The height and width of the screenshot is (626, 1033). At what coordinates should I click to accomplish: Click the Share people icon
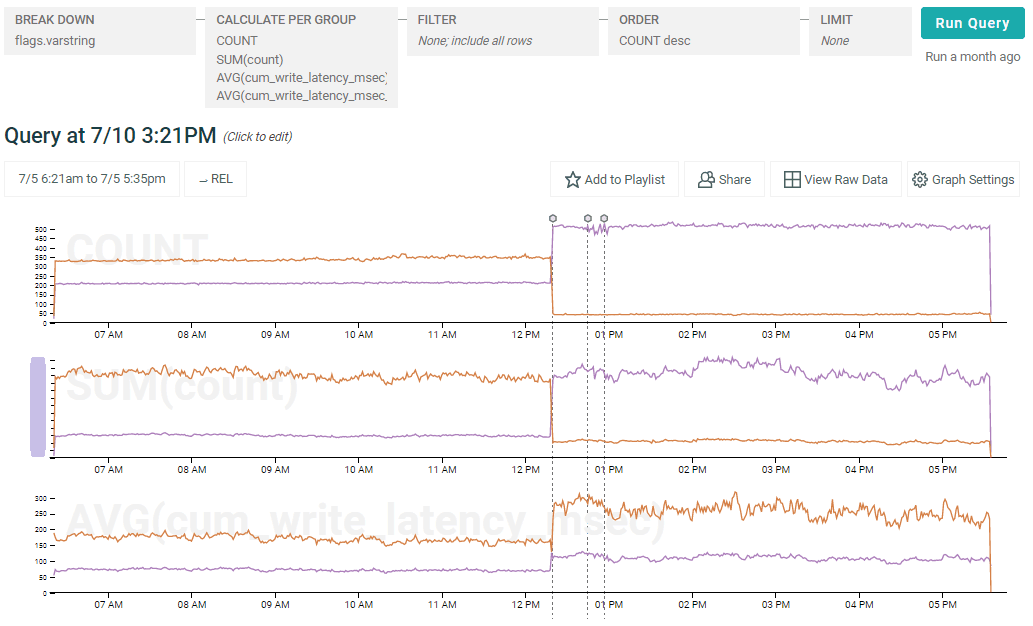tap(706, 180)
